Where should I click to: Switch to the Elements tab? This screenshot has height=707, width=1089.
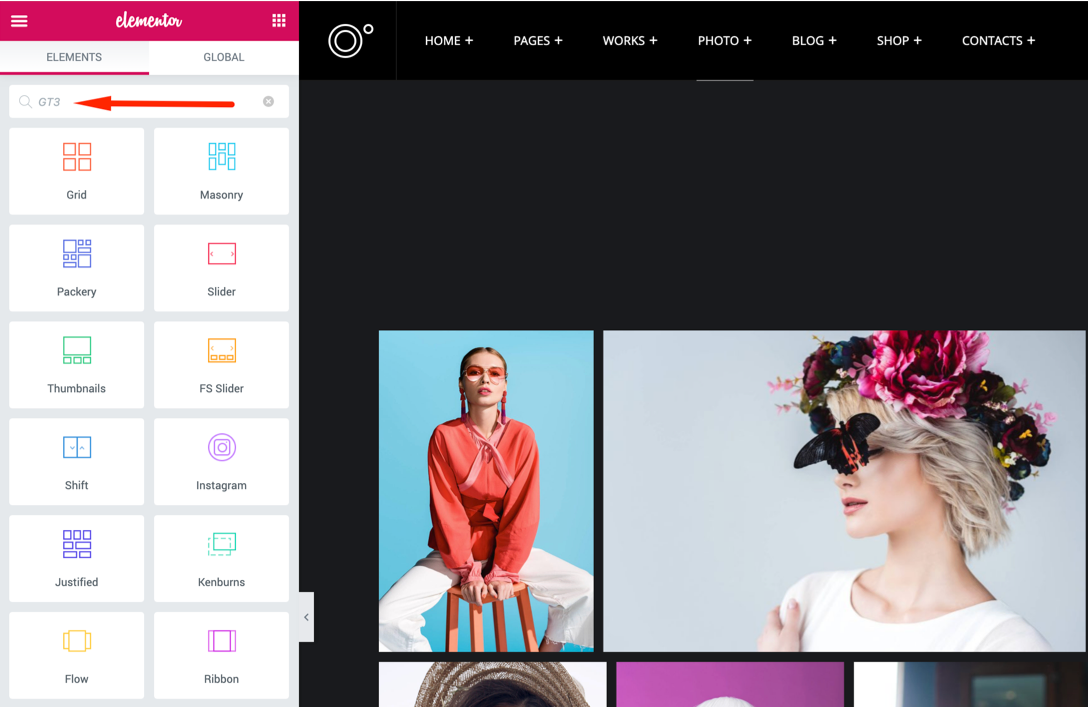click(x=74, y=57)
